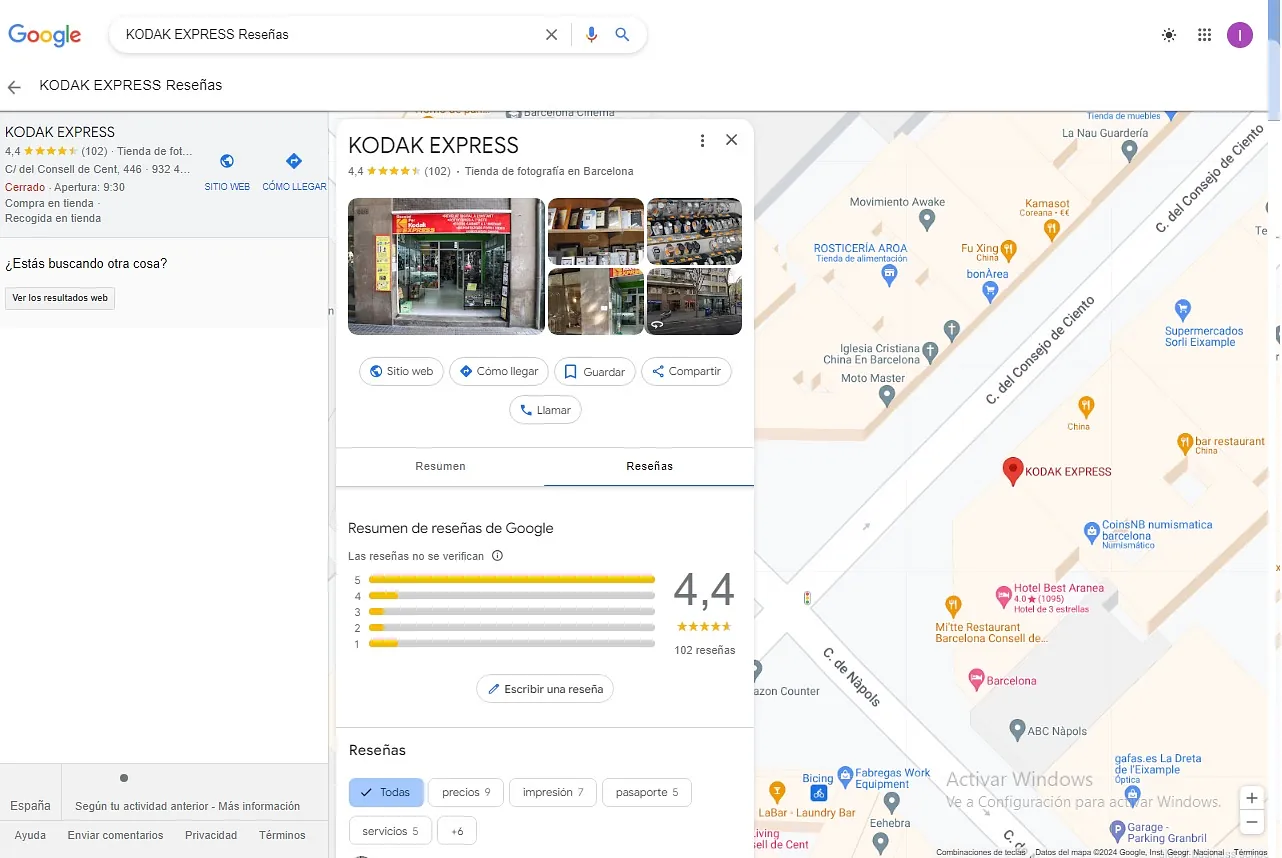This screenshot has height=858, width=1282.
Task: Click the Llamar button
Action: pyautogui.click(x=545, y=410)
